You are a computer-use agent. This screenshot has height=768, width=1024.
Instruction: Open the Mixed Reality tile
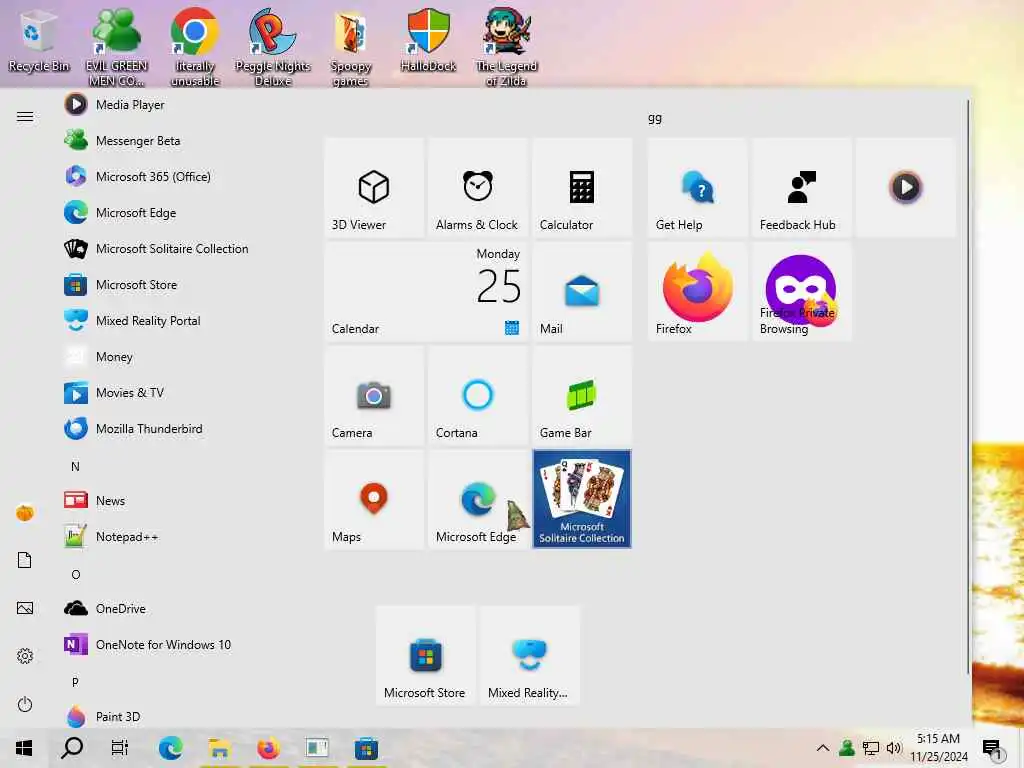pyautogui.click(x=530, y=655)
